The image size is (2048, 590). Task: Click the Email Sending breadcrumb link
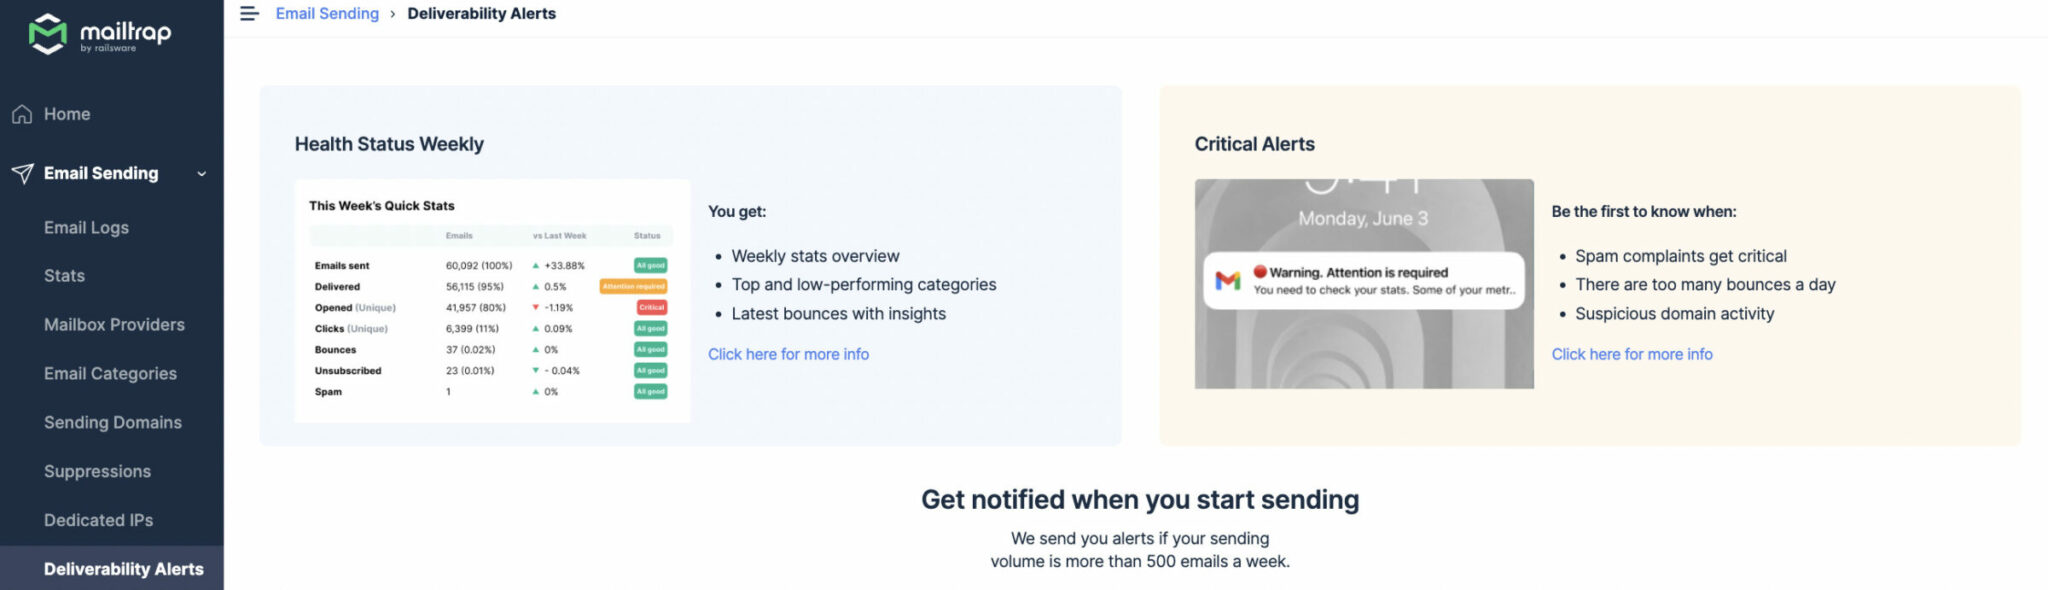pyautogui.click(x=327, y=13)
